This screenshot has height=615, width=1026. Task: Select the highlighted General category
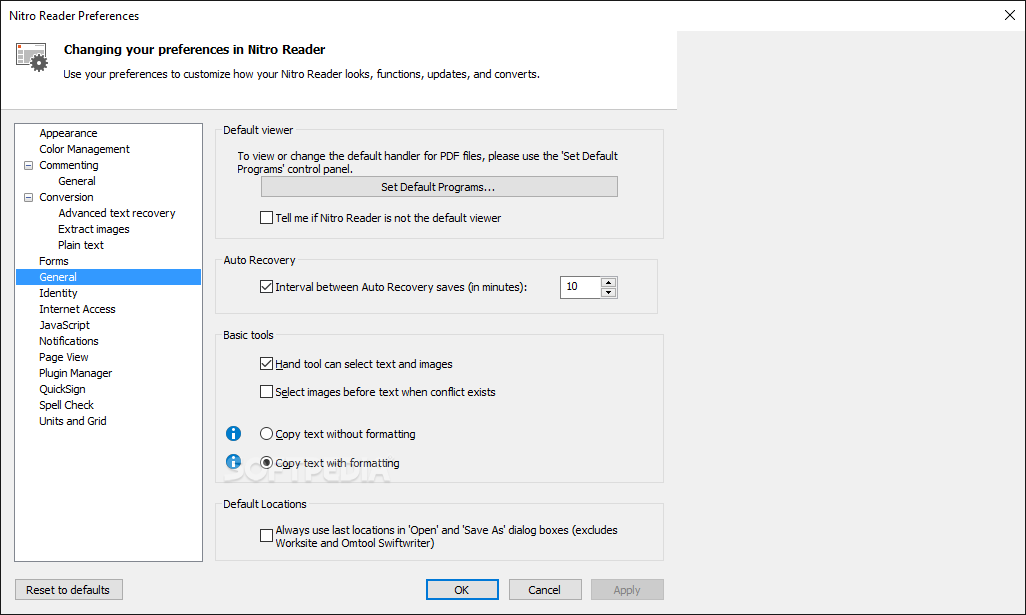[x=108, y=277]
